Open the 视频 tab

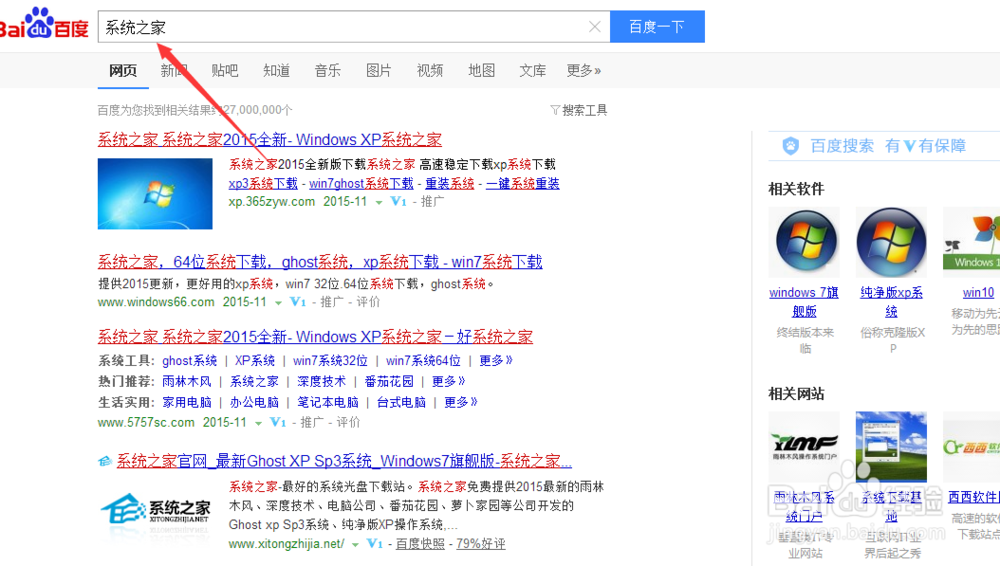[430, 70]
